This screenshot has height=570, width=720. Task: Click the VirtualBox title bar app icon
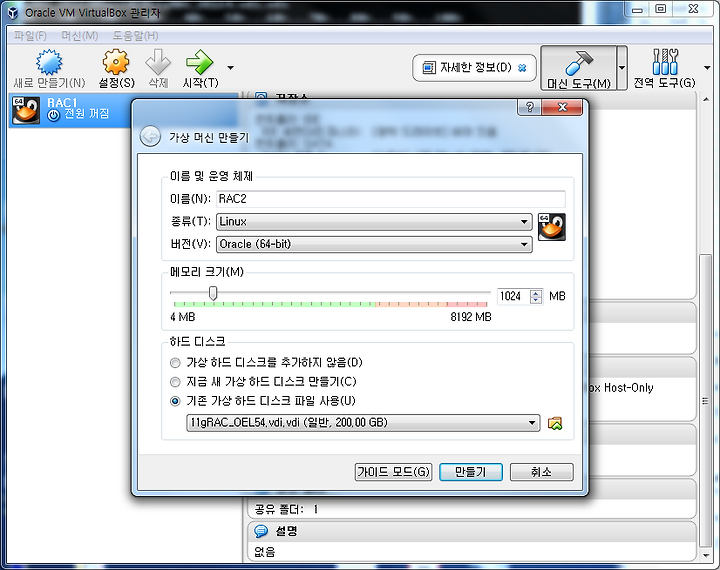pos(13,13)
